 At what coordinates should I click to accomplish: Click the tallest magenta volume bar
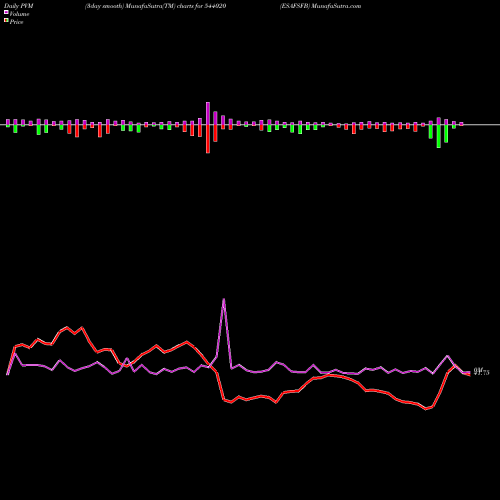[208, 113]
